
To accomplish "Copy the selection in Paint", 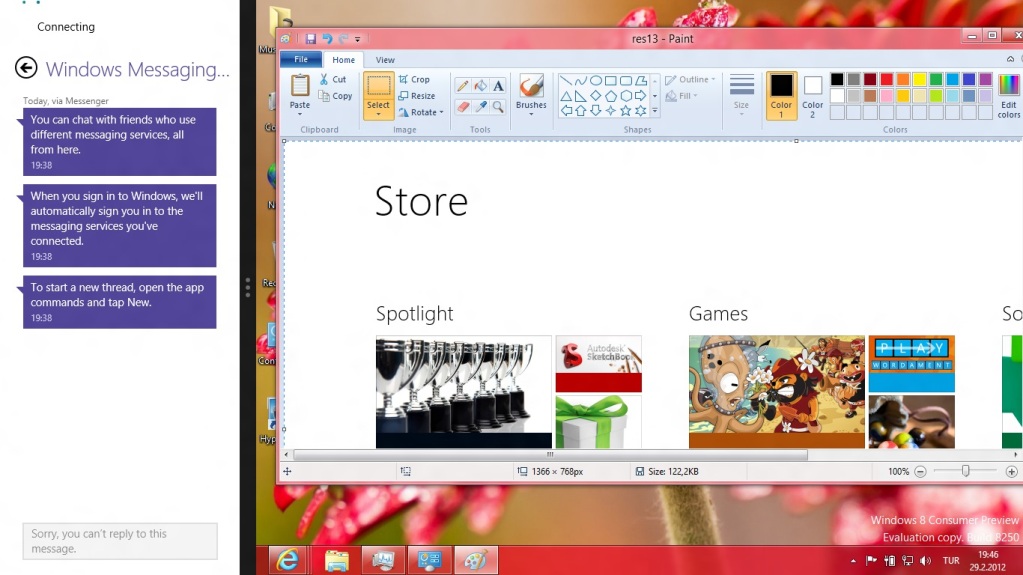I will tap(335, 96).
